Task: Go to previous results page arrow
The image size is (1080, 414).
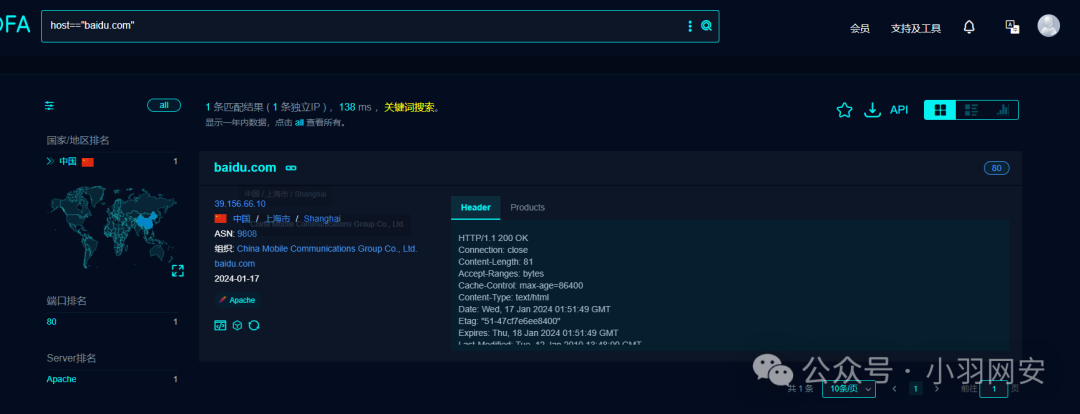Action: pyautogui.click(x=894, y=389)
